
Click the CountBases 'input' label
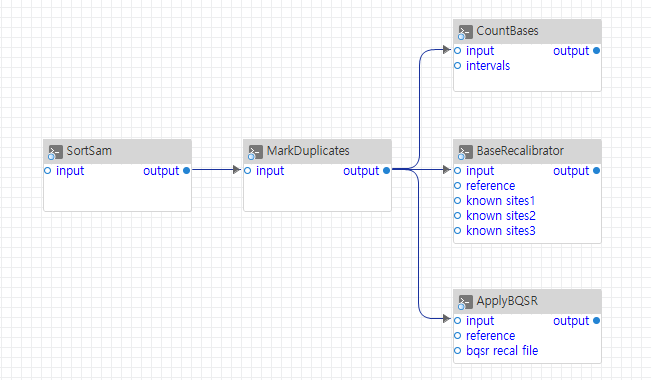[x=480, y=51]
